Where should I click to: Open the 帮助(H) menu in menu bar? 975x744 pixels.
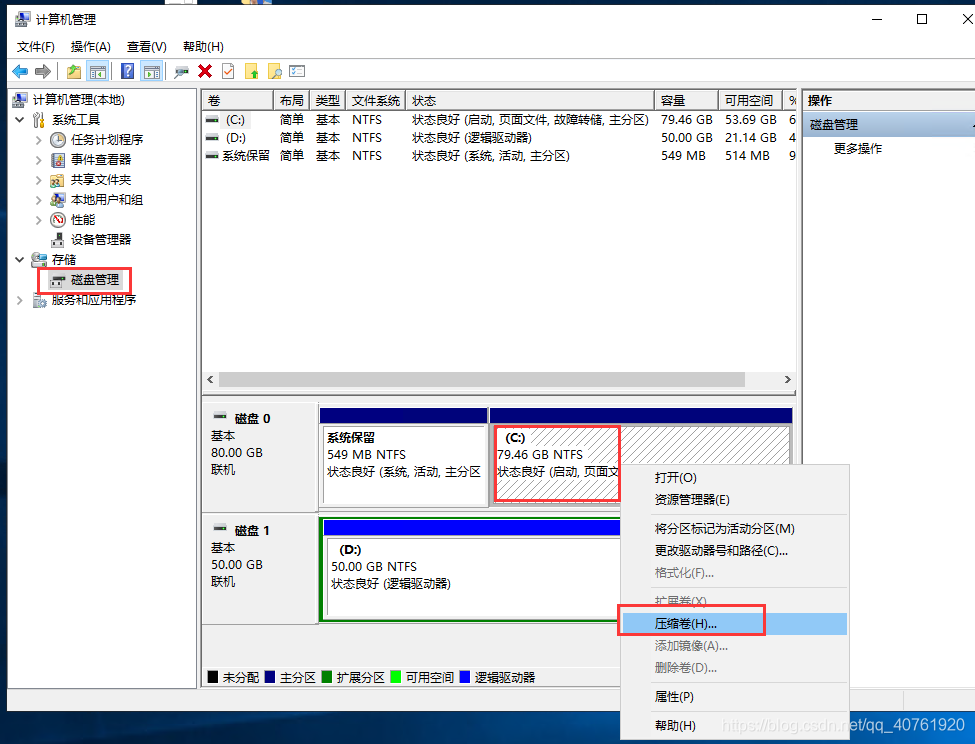203,47
